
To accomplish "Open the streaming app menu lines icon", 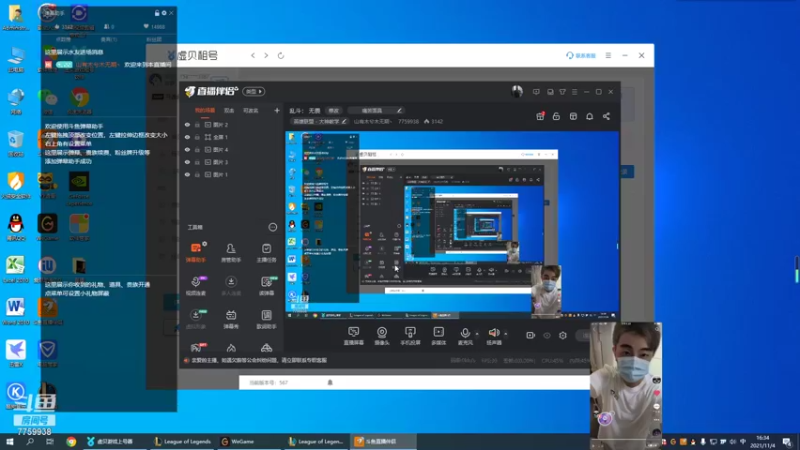I will click(x=574, y=92).
